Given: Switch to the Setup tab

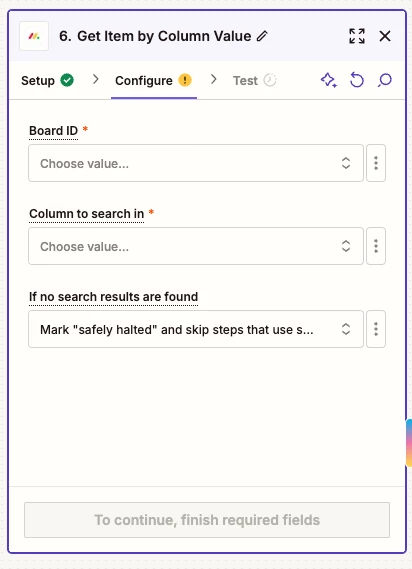Looking at the screenshot, I should (x=47, y=81).
